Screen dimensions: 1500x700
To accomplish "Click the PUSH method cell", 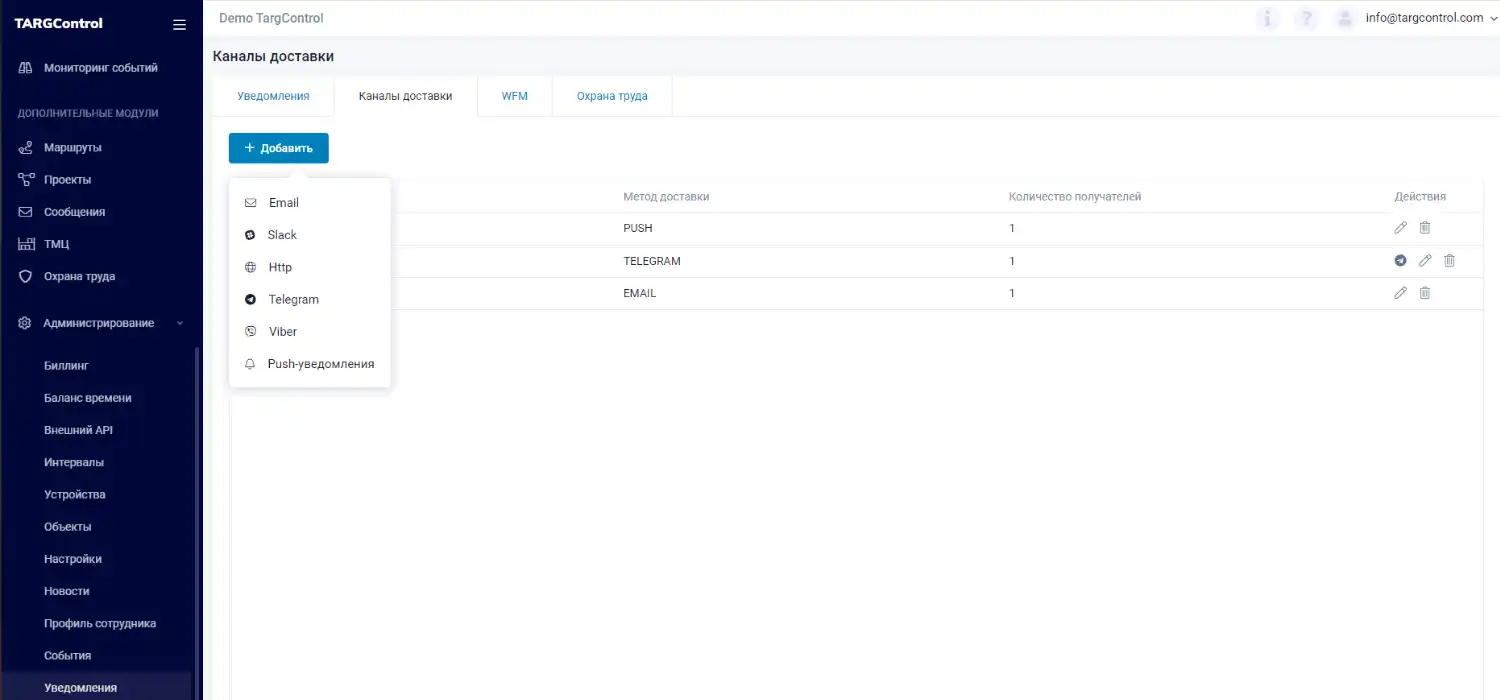I will (x=638, y=228).
